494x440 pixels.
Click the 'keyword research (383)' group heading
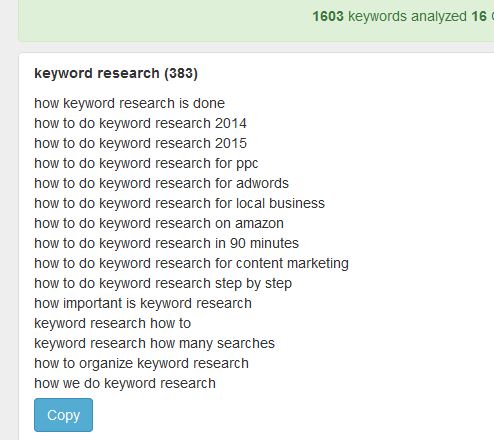coord(116,73)
